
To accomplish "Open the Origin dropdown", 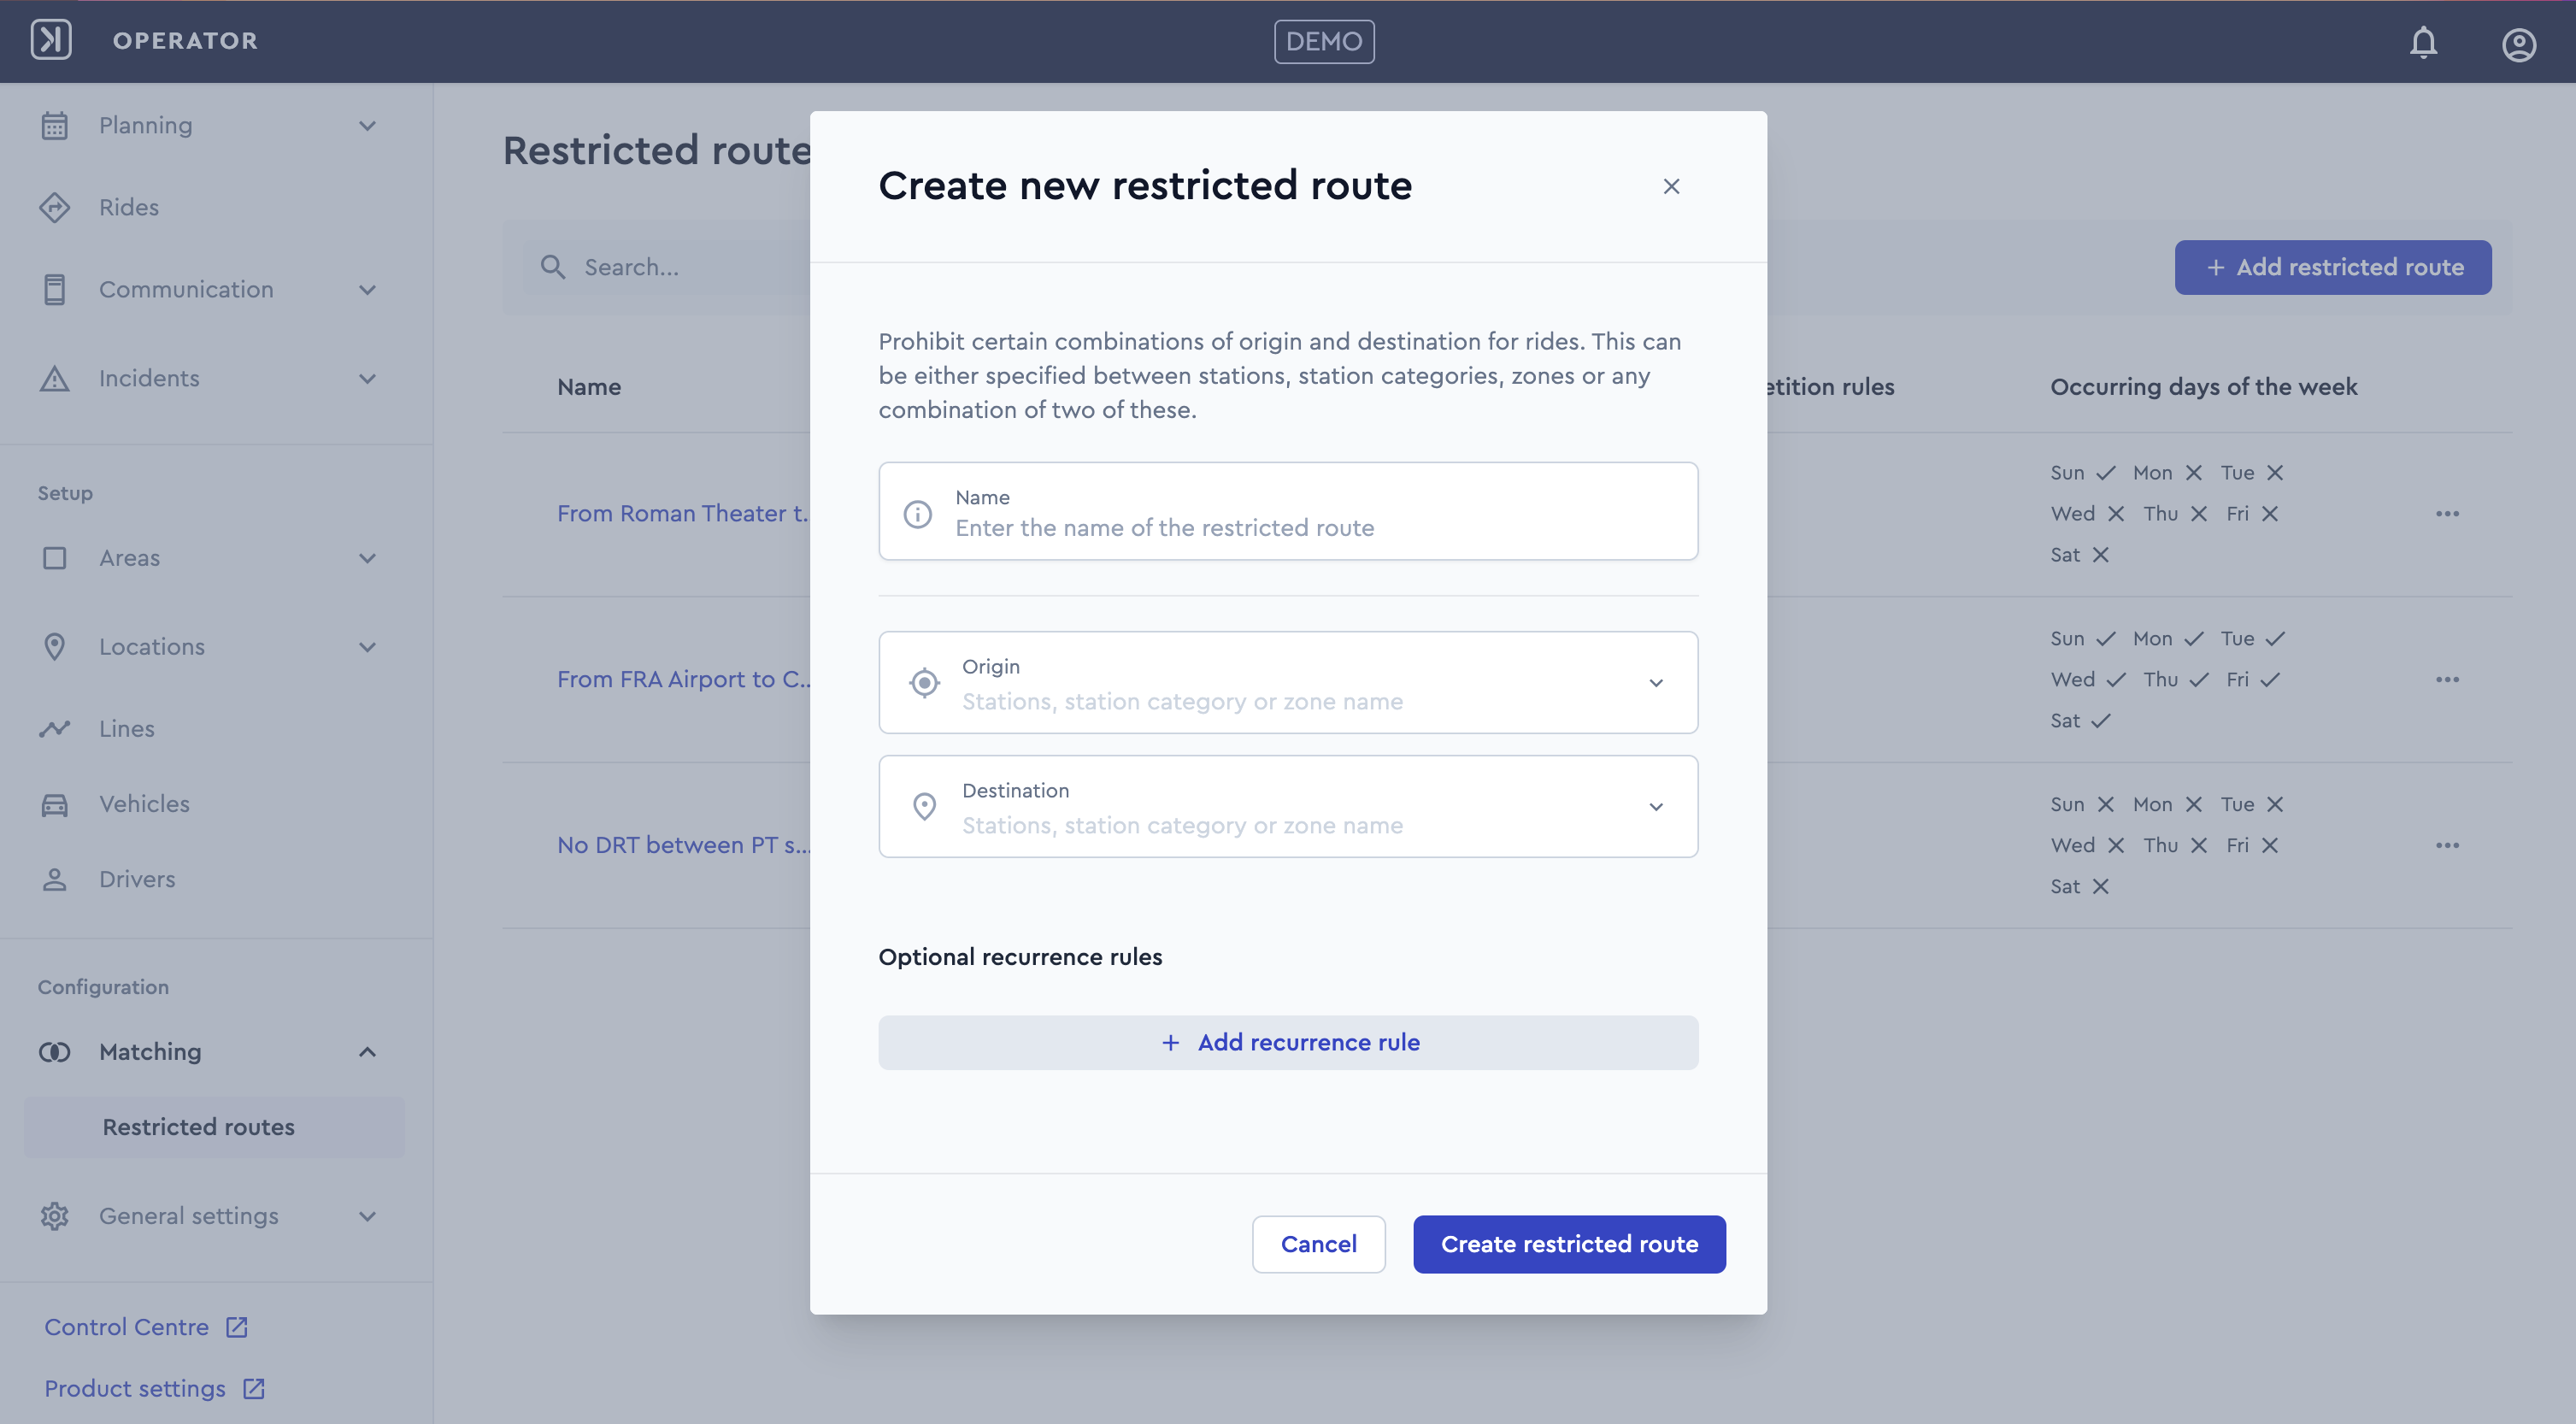I will (x=1288, y=683).
